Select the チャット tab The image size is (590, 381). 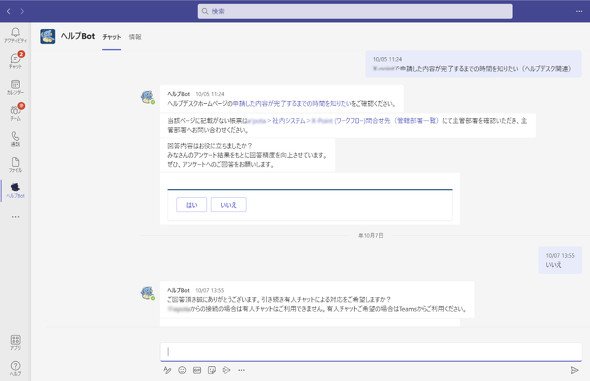coord(112,37)
